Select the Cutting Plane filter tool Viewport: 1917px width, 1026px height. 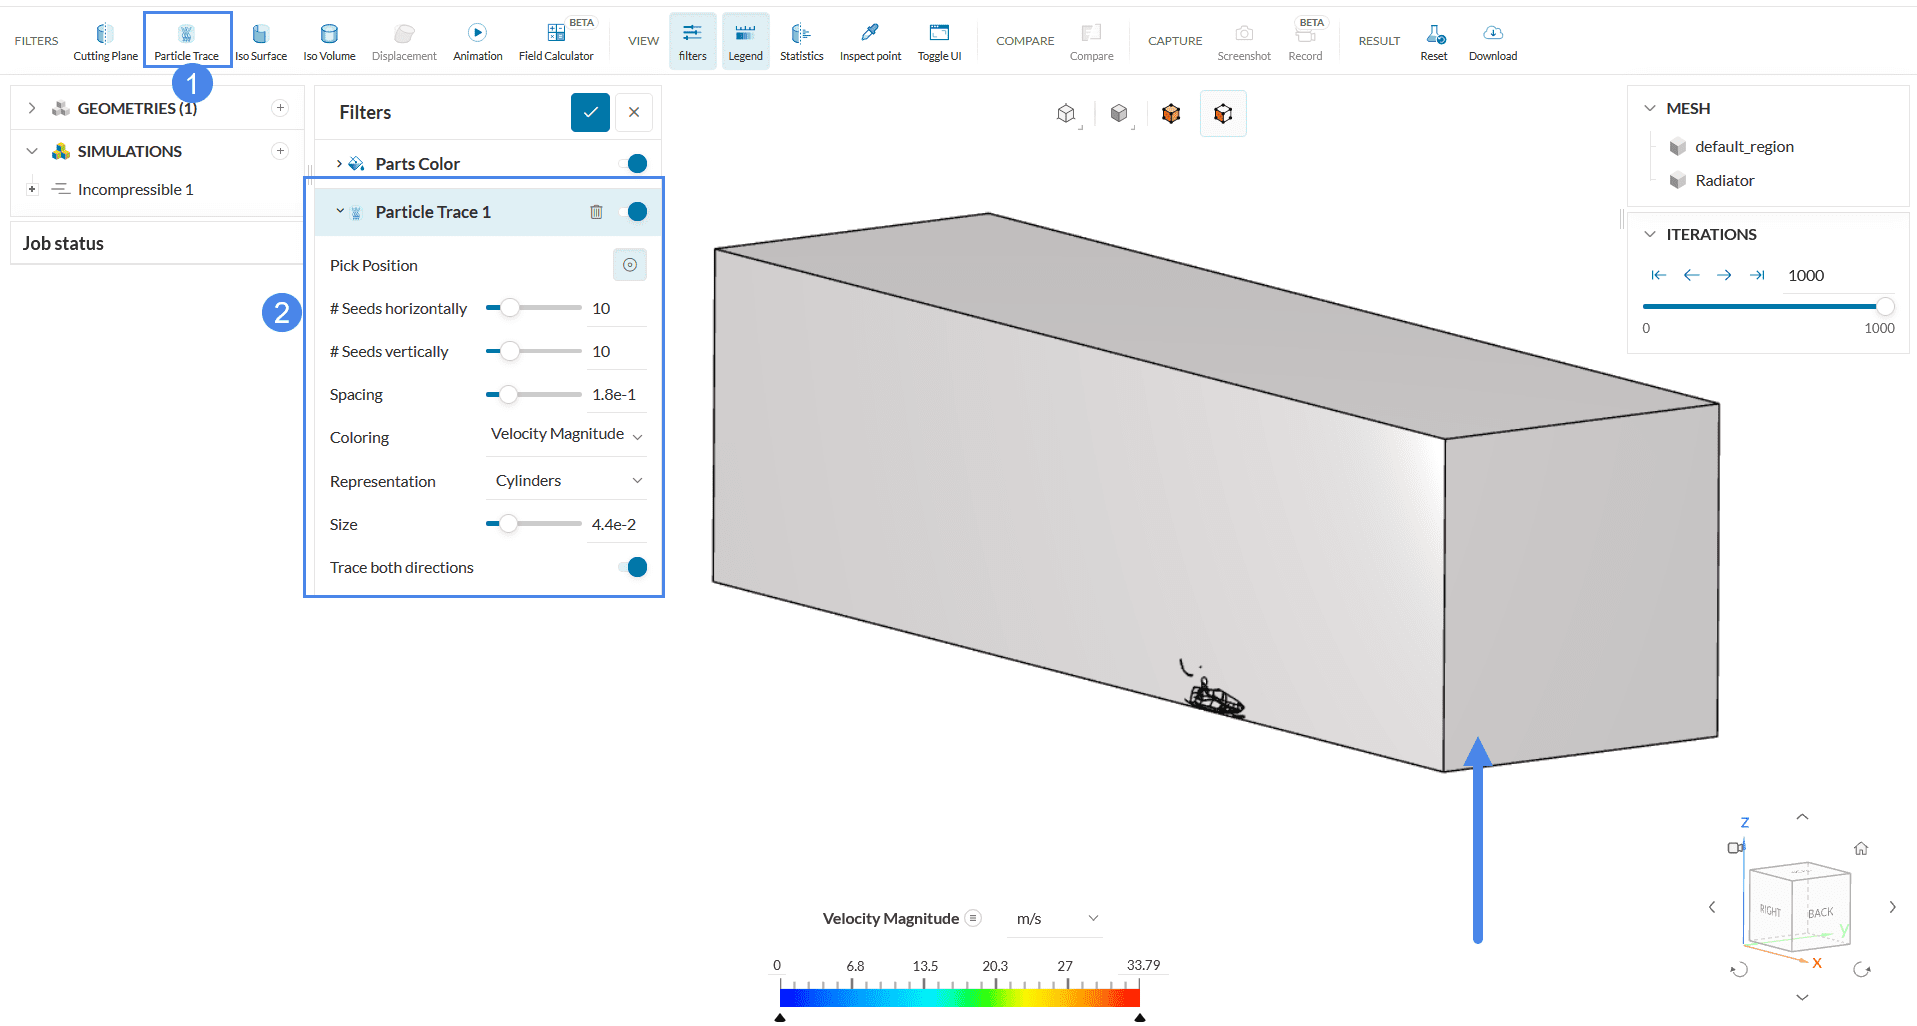coord(105,41)
